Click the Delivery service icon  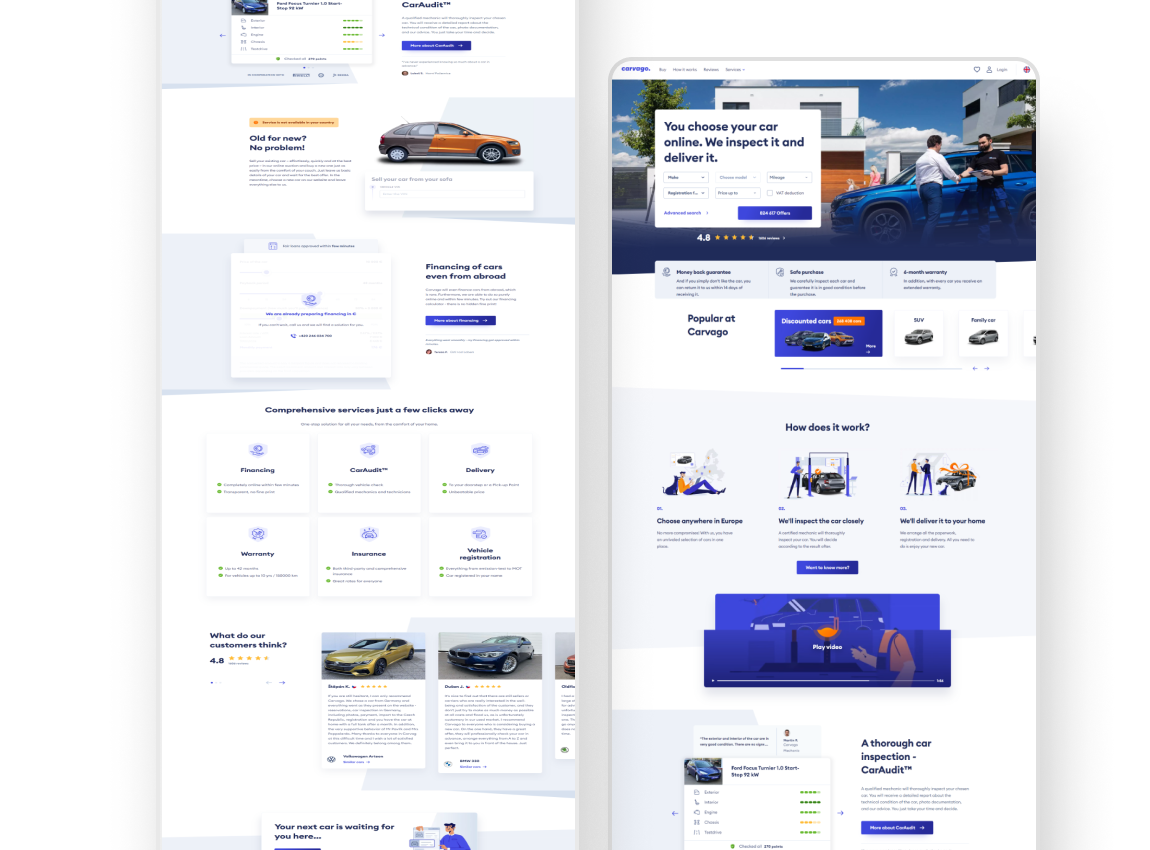click(x=480, y=450)
